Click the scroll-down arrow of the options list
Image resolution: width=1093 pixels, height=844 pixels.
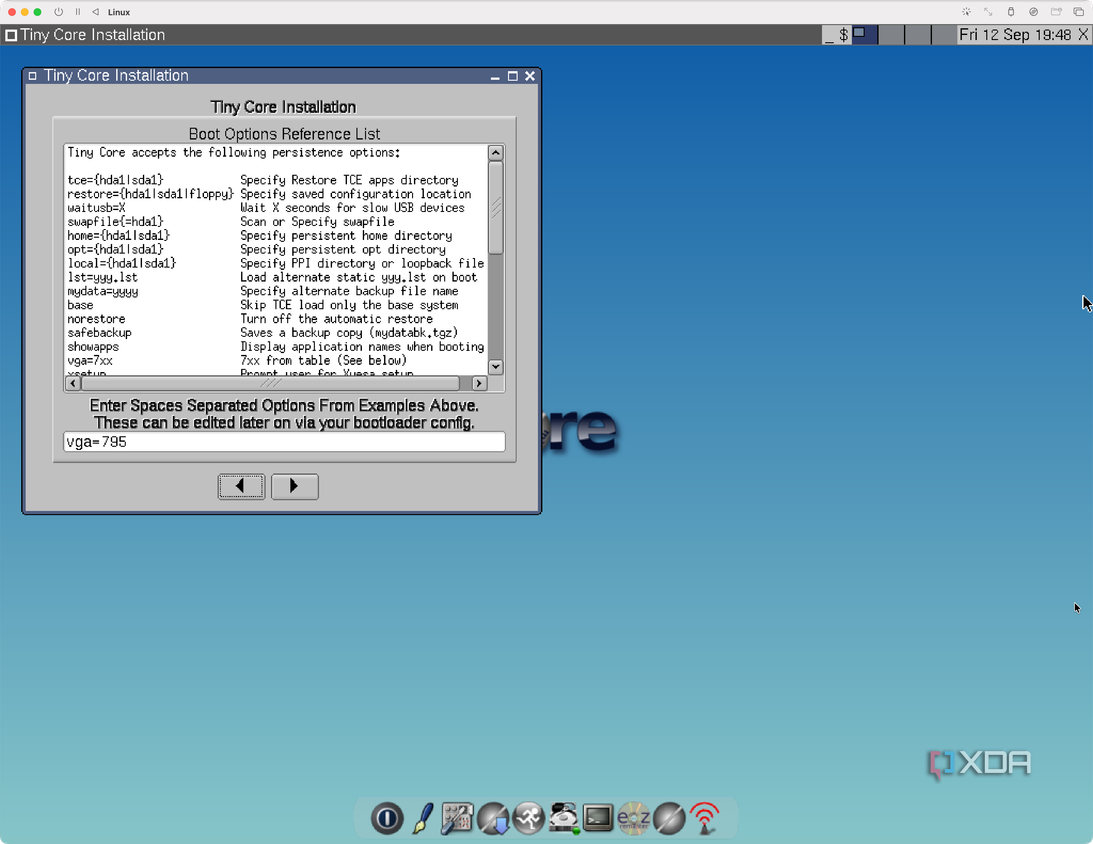pos(496,367)
